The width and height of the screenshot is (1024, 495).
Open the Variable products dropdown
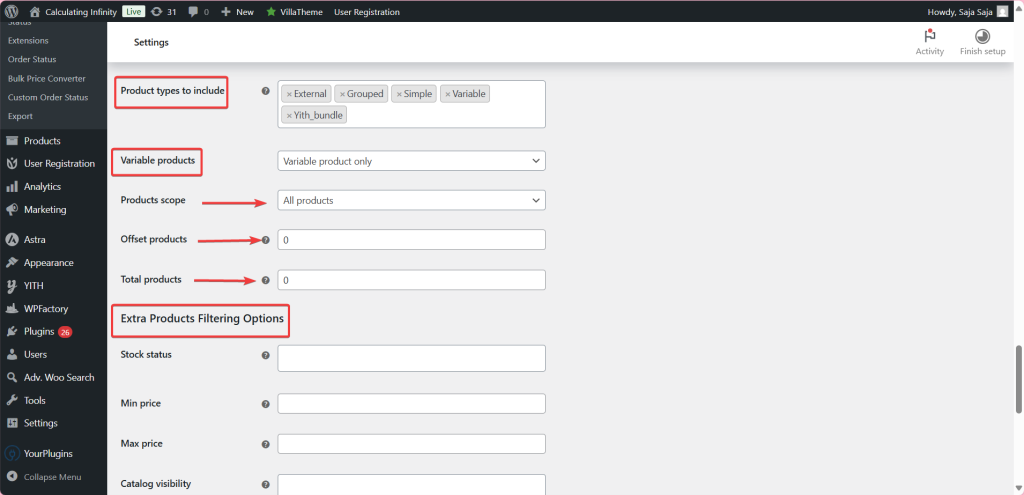[x=411, y=161]
